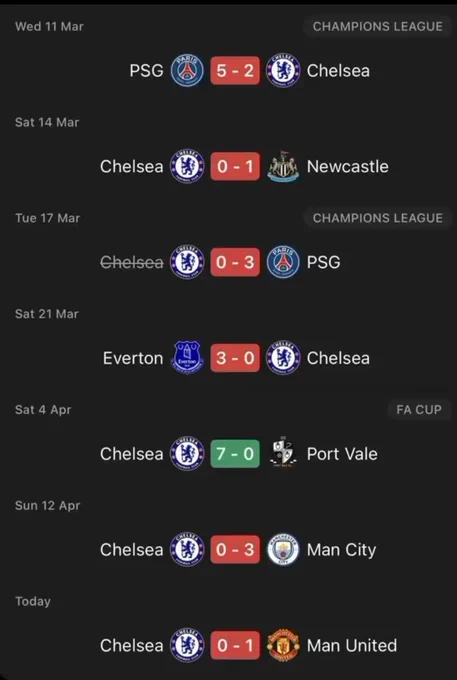457x680 pixels.
Task: Open the 0-1 score against Man United
Action: tap(235, 645)
